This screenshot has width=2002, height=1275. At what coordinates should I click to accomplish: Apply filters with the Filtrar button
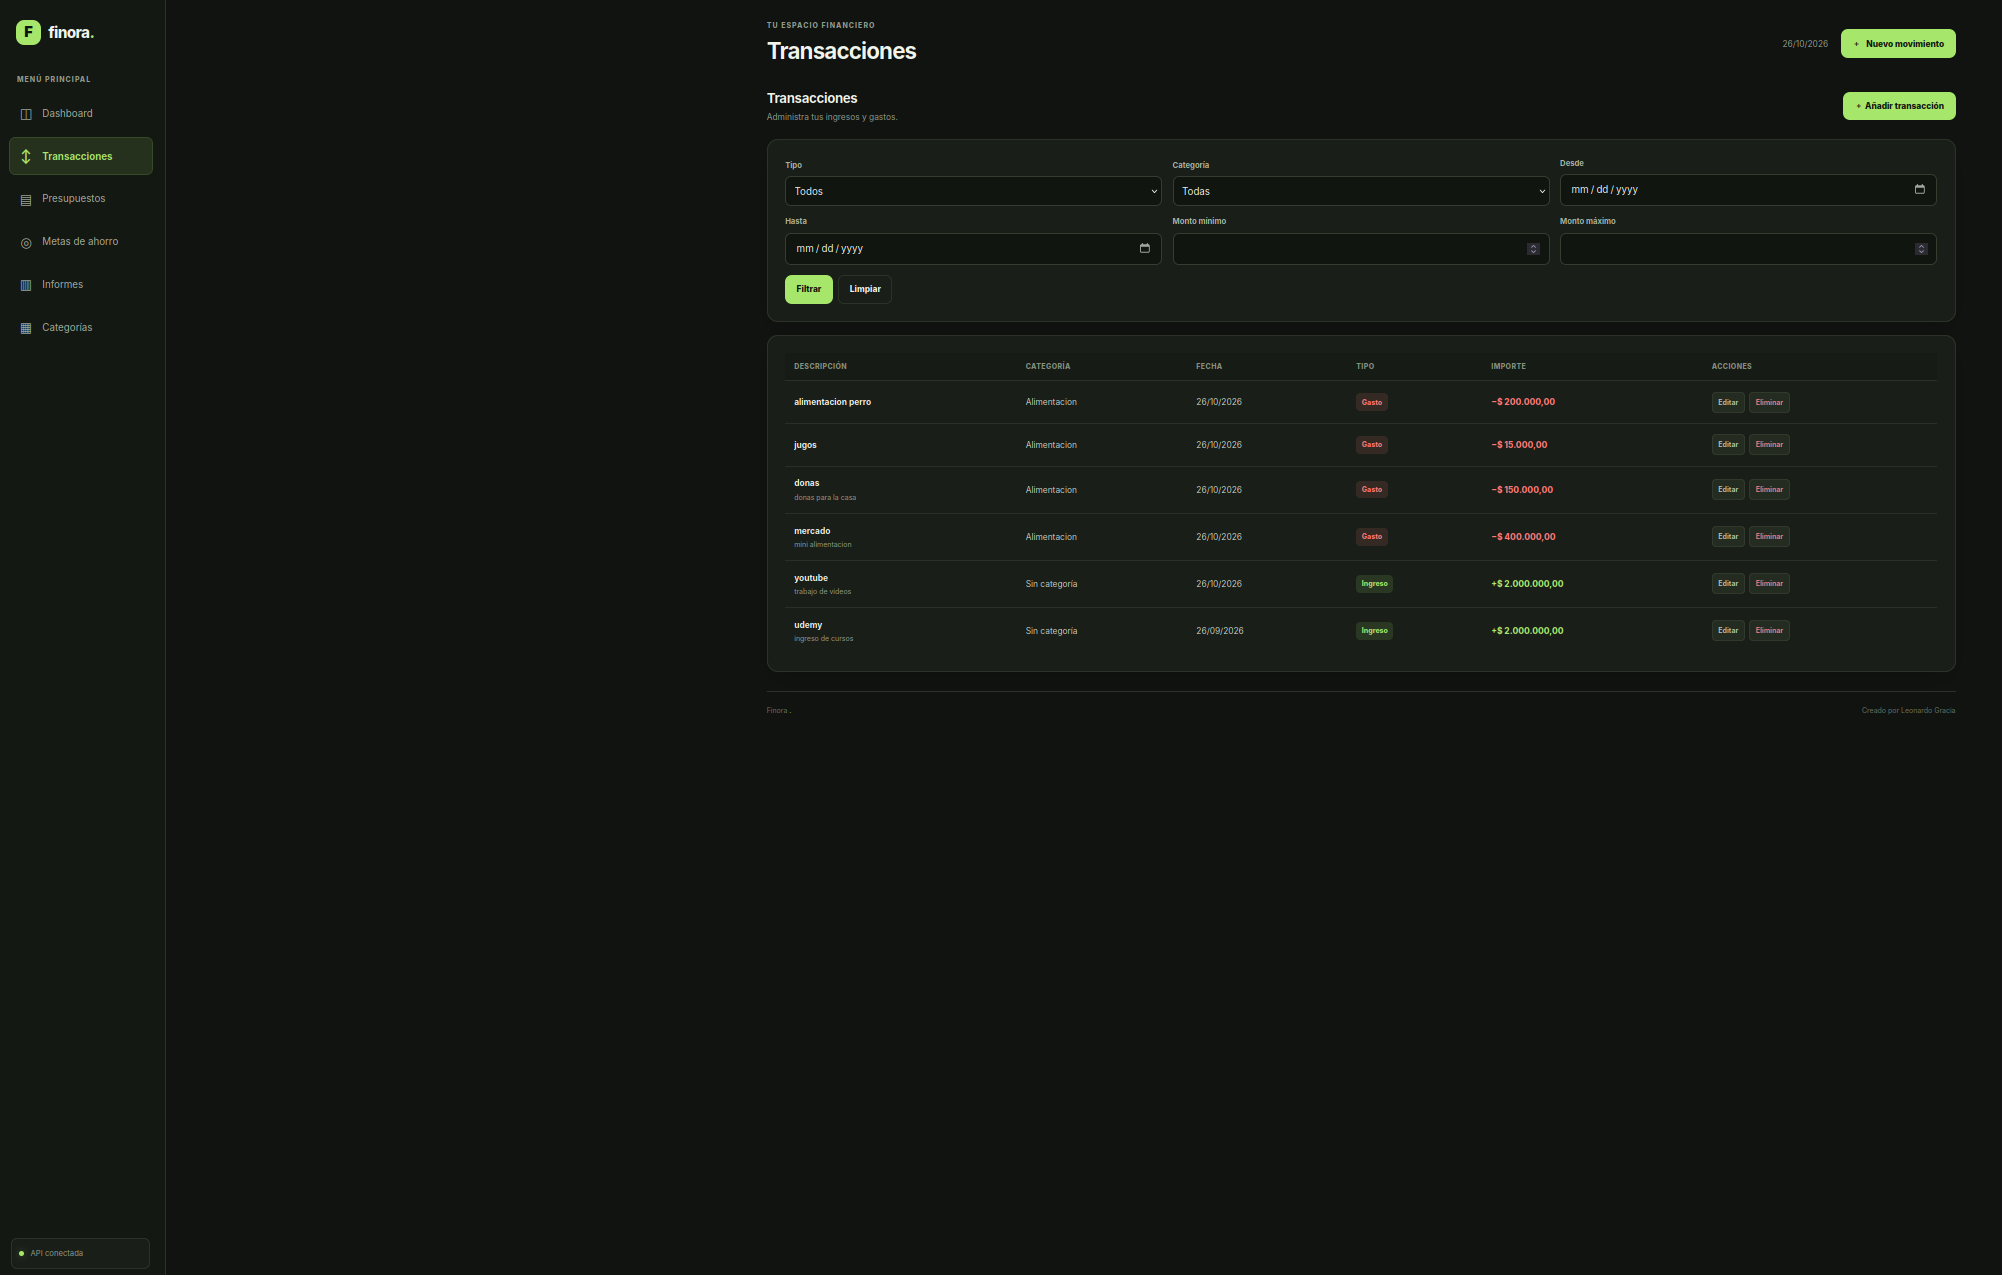point(808,289)
